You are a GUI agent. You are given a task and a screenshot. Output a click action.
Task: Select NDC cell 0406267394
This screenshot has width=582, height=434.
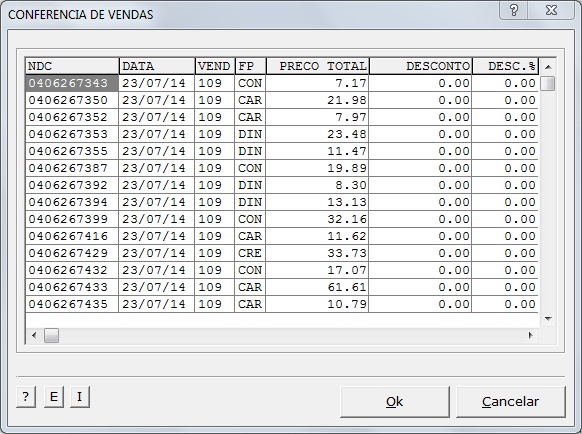pyautogui.click(x=72, y=202)
